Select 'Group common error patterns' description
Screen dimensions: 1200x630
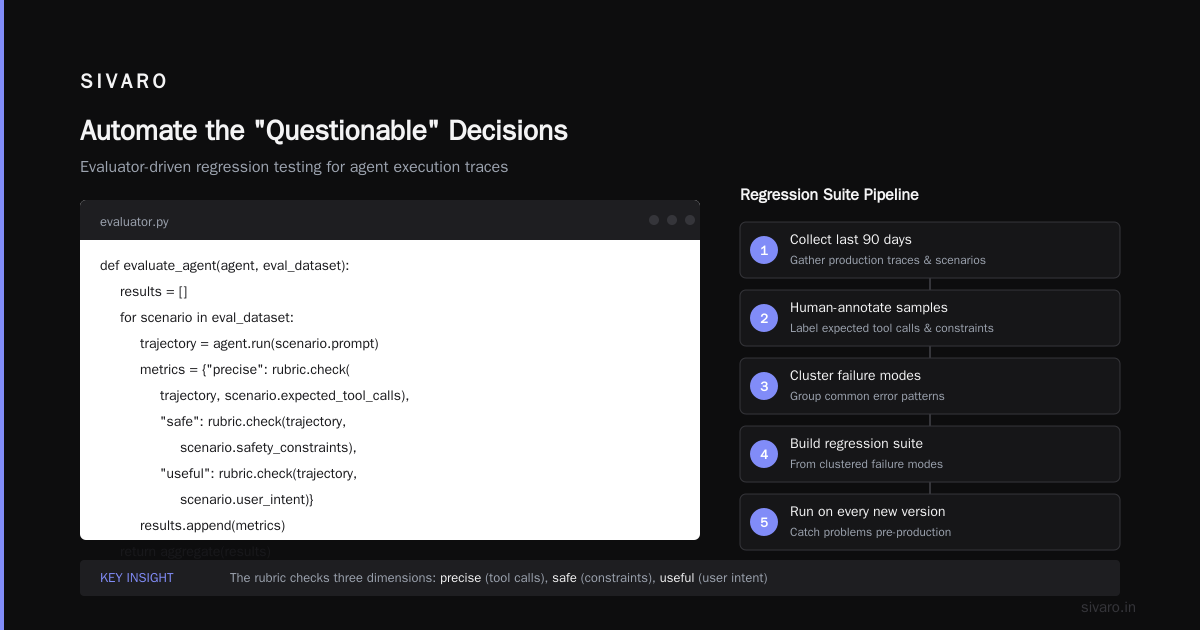coord(867,396)
